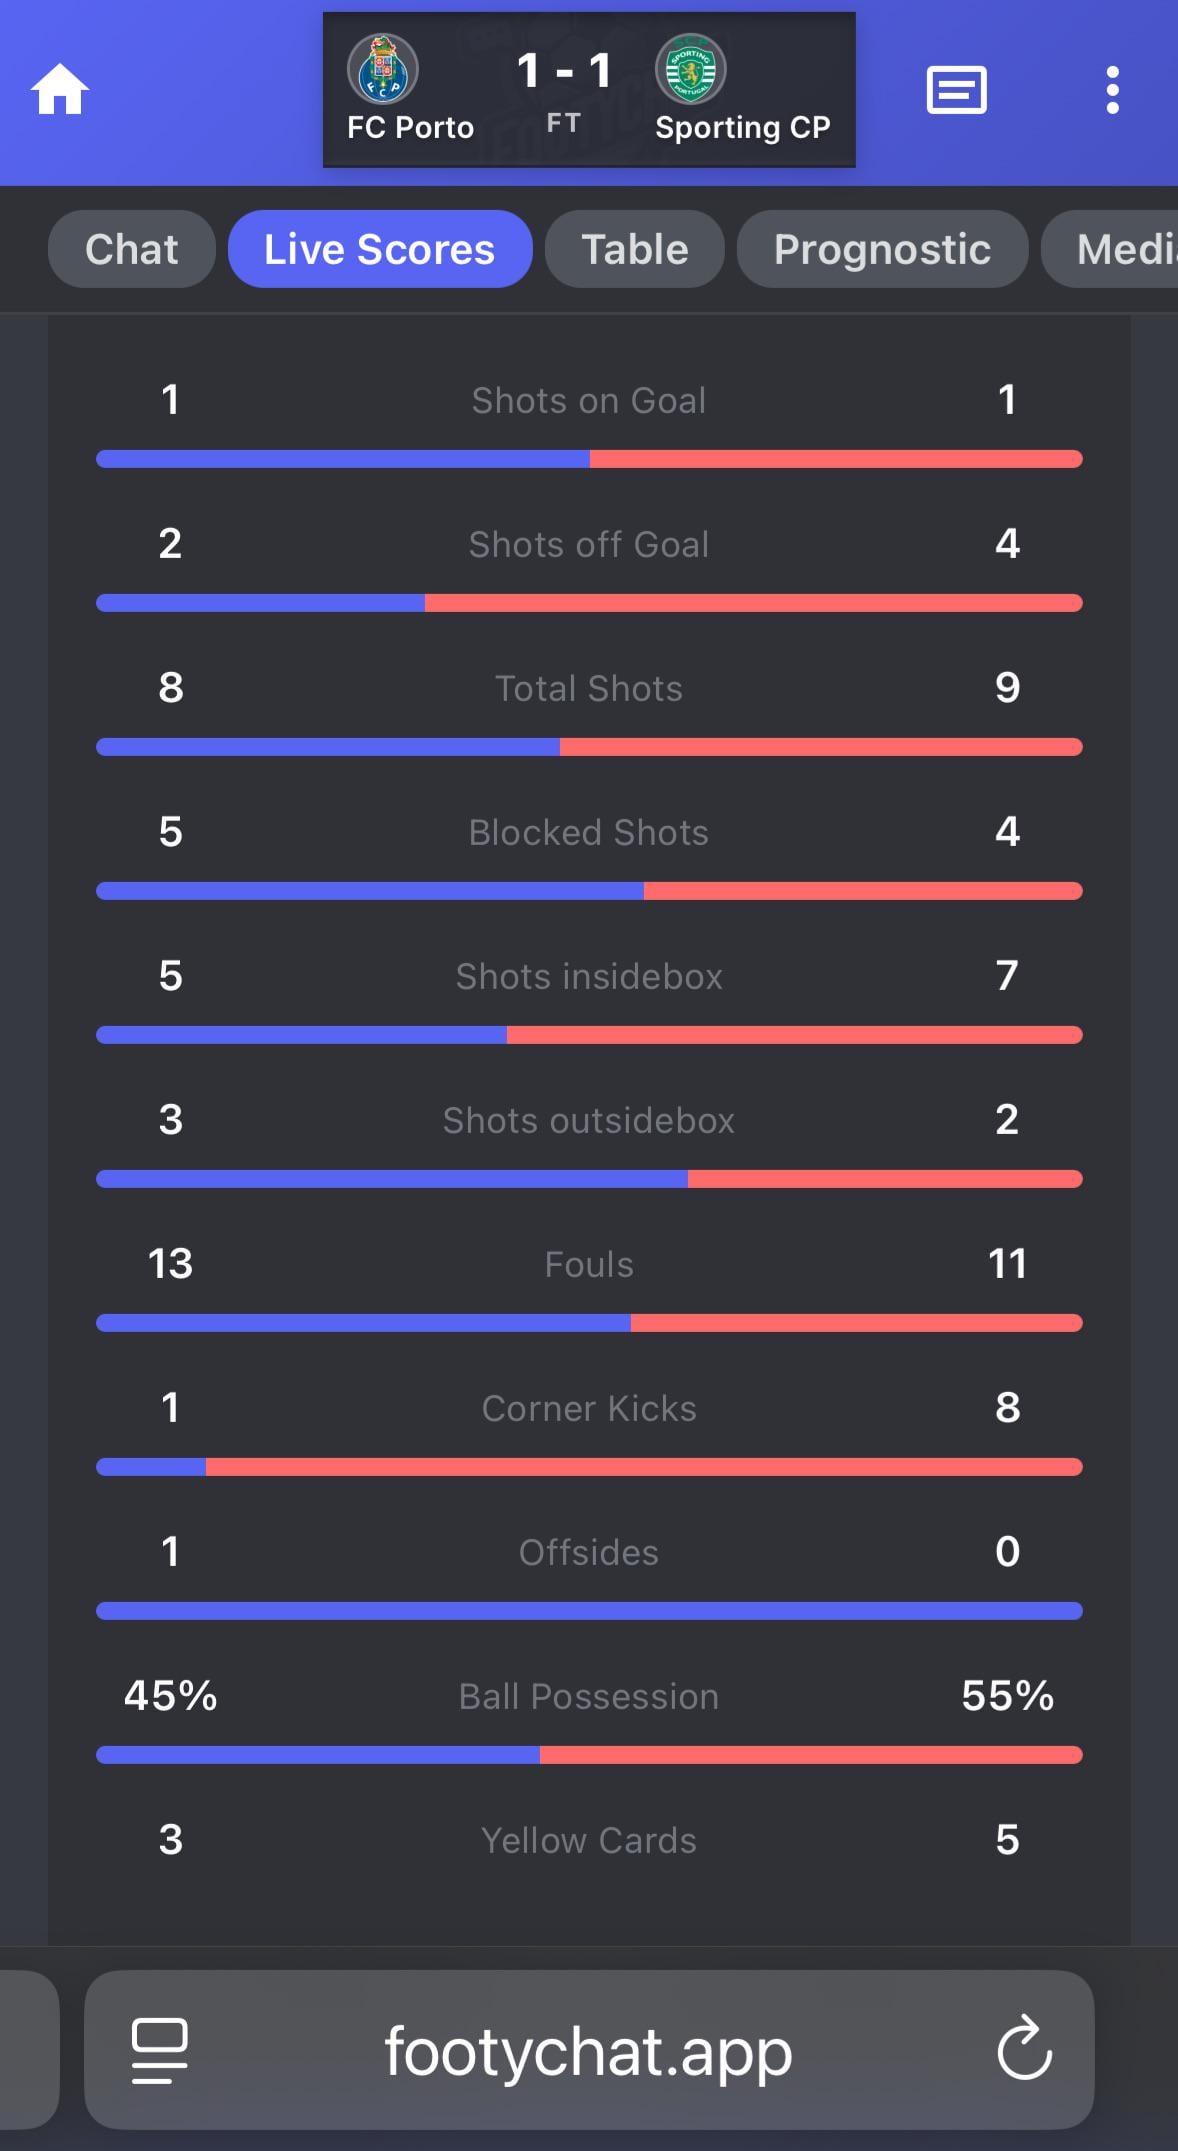This screenshot has width=1178, height=2151.
Task: Tap the footychat.app address bar
Action: click(588, 2051)
